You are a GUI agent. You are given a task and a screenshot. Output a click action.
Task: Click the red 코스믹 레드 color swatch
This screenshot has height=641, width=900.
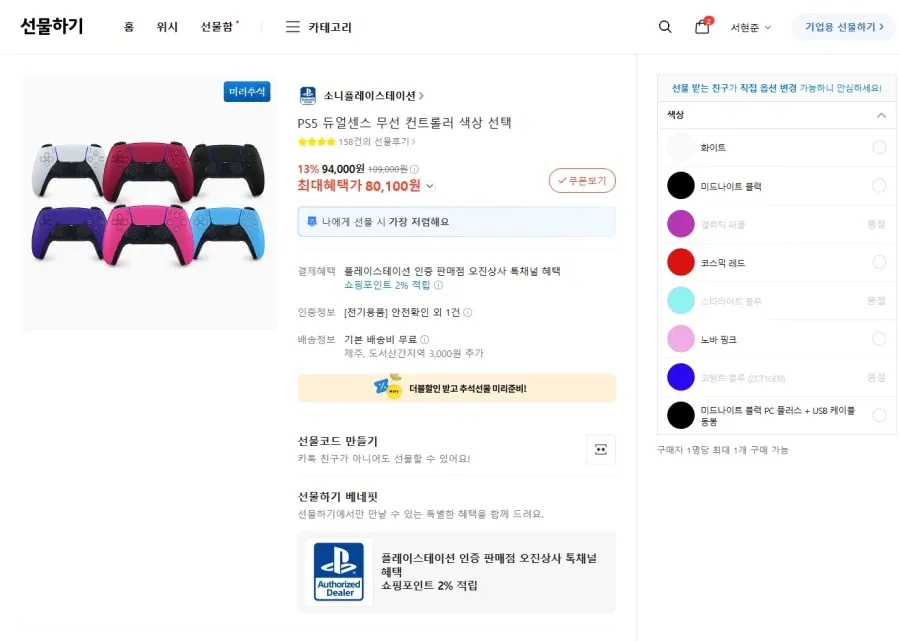pos(681,262)
